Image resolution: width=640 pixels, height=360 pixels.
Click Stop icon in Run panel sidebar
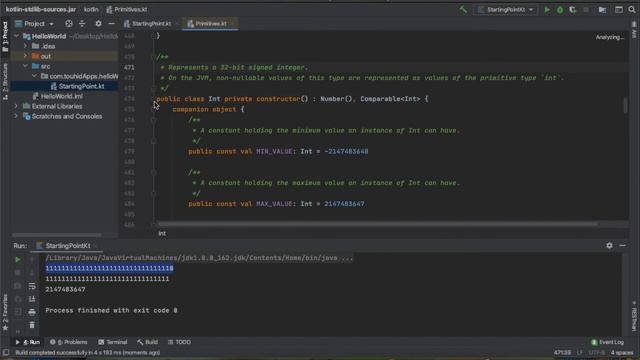coord(18,273)
